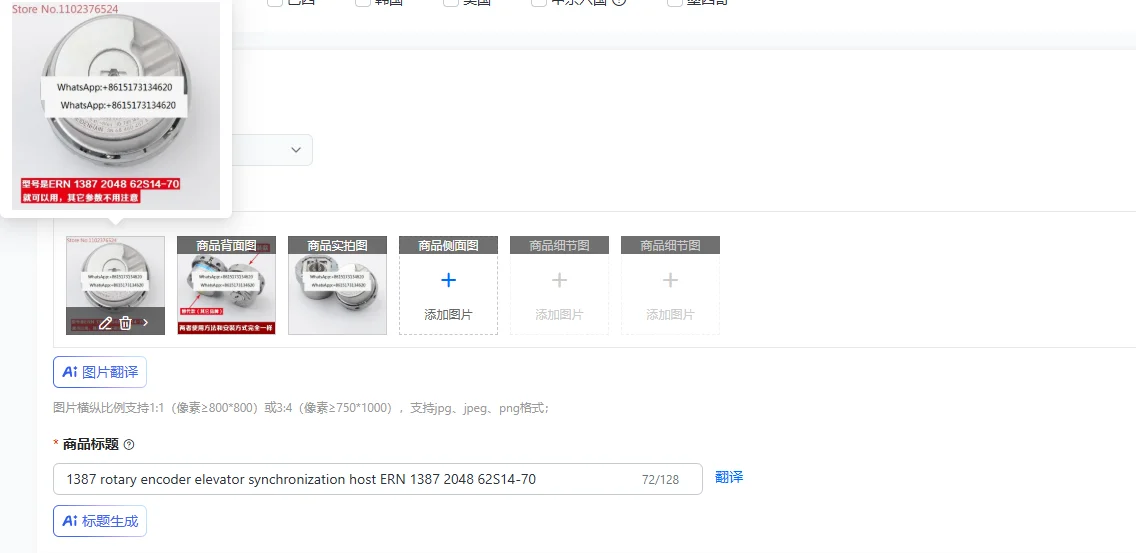Click the AI 图片翻译 button
The height and width of the screenshot is (553, 1136).
click(x=100, y=373)
